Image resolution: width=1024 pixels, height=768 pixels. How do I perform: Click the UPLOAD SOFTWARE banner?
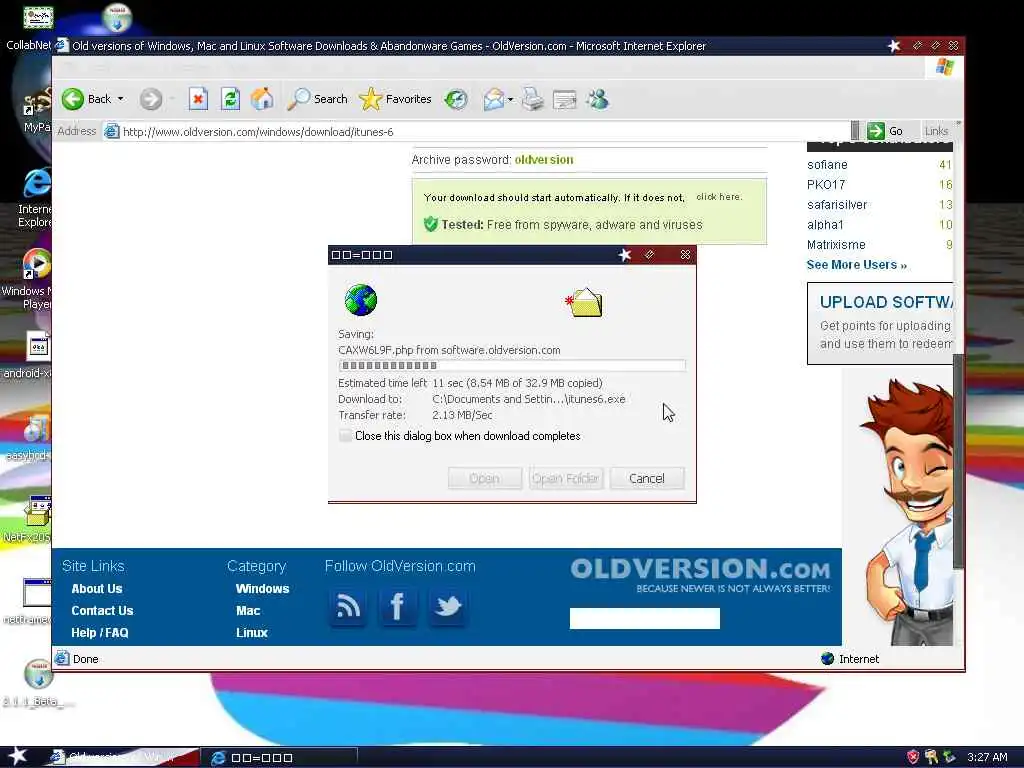(880, 323)
